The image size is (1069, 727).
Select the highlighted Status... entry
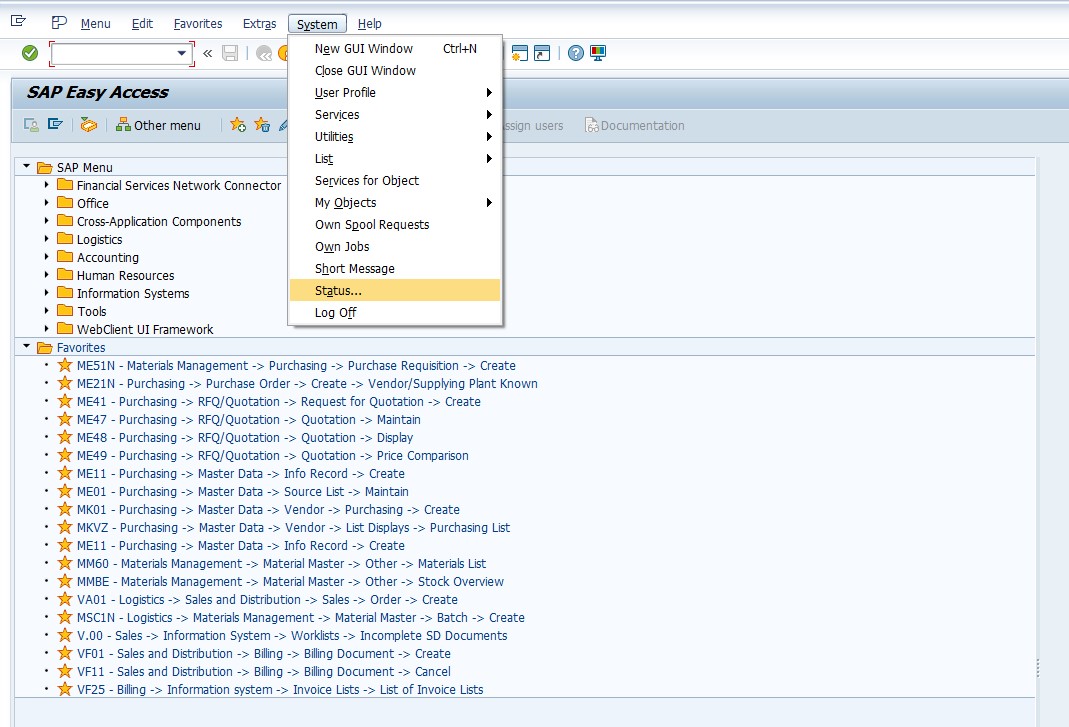(395, 291)
